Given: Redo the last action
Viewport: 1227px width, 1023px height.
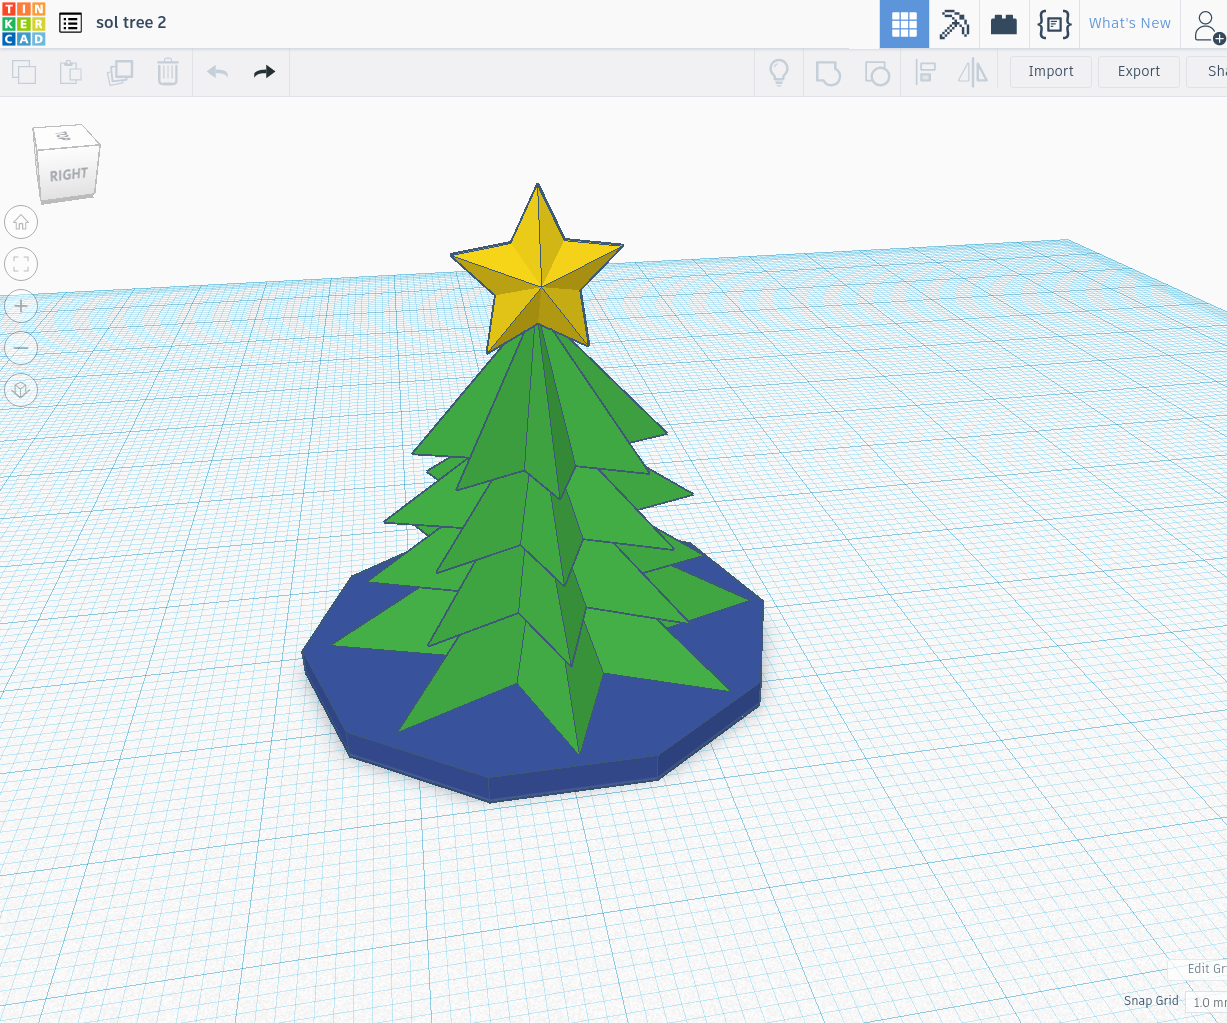Looking at the screenshot, I should tap(264, 72).
